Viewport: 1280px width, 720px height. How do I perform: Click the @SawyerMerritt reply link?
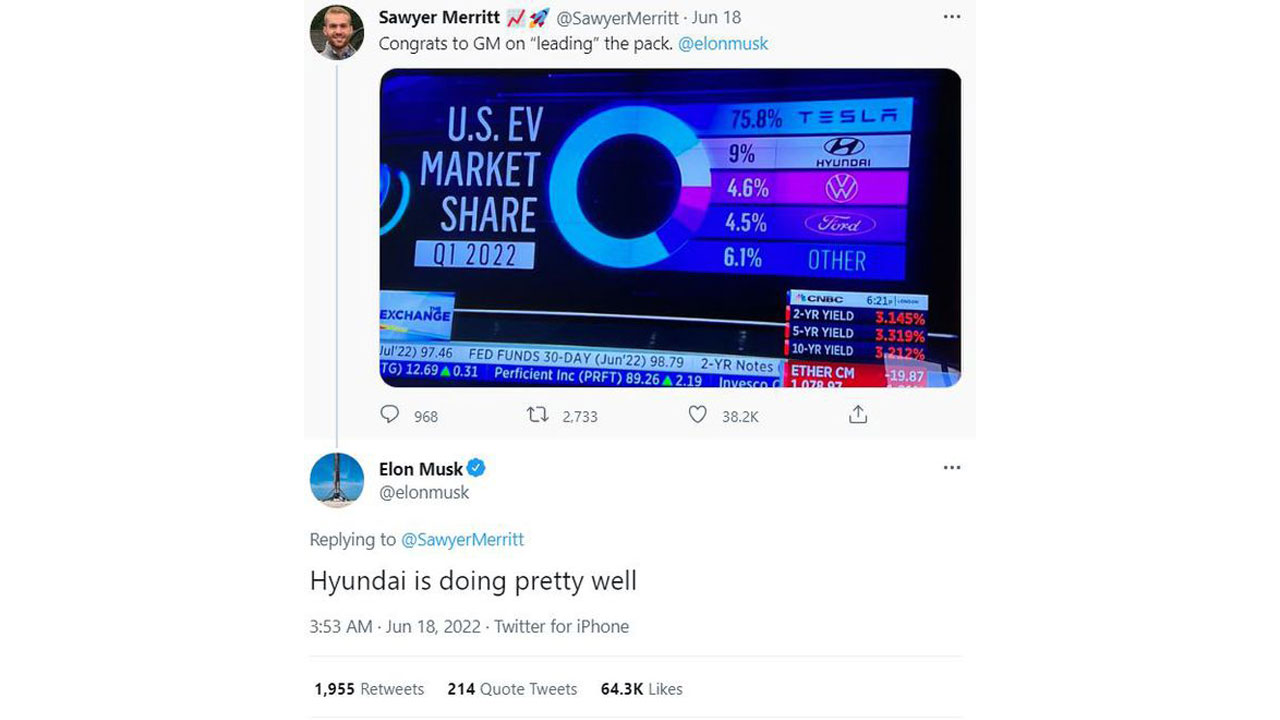point(462,539)
